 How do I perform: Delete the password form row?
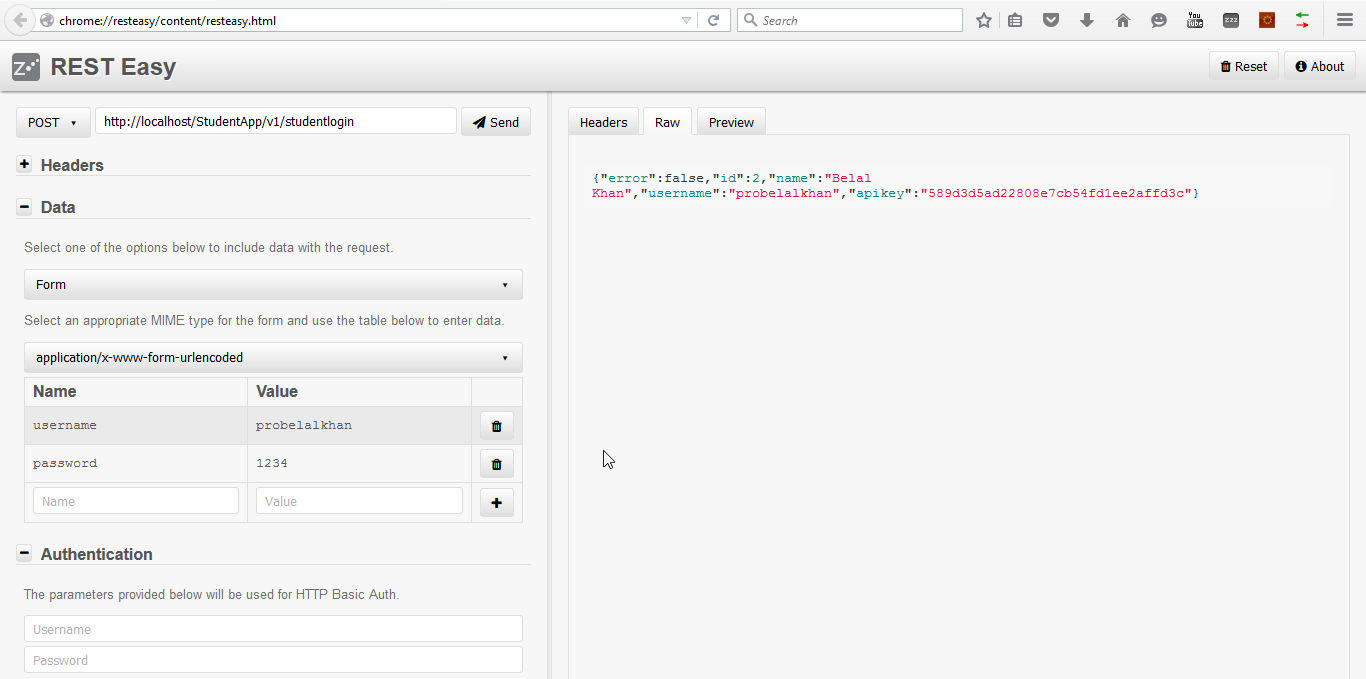point(497,464)
